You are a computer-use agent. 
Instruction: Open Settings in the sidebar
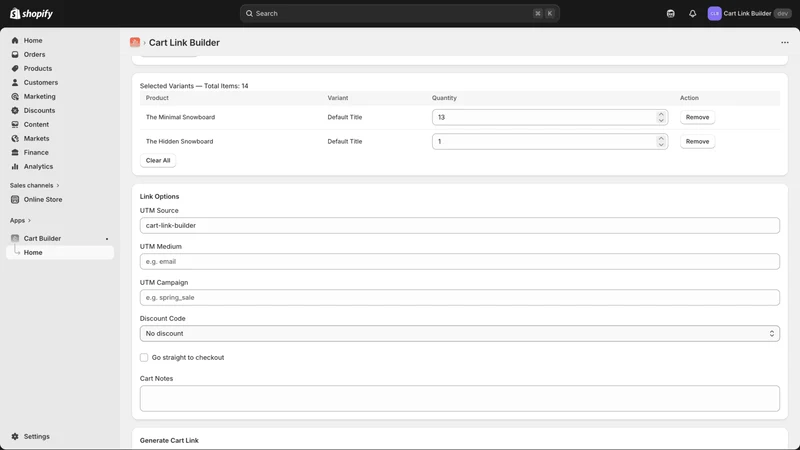click(x=36, y=436)
